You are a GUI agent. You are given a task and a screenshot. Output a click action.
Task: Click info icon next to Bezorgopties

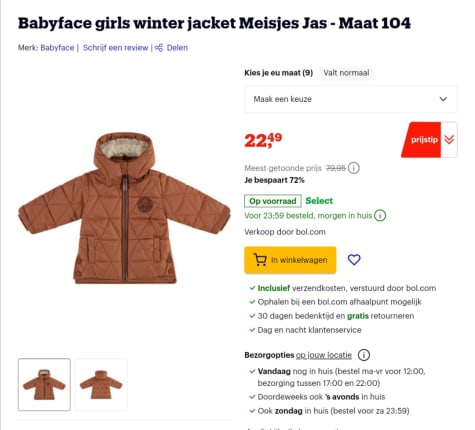click(364, 355)
